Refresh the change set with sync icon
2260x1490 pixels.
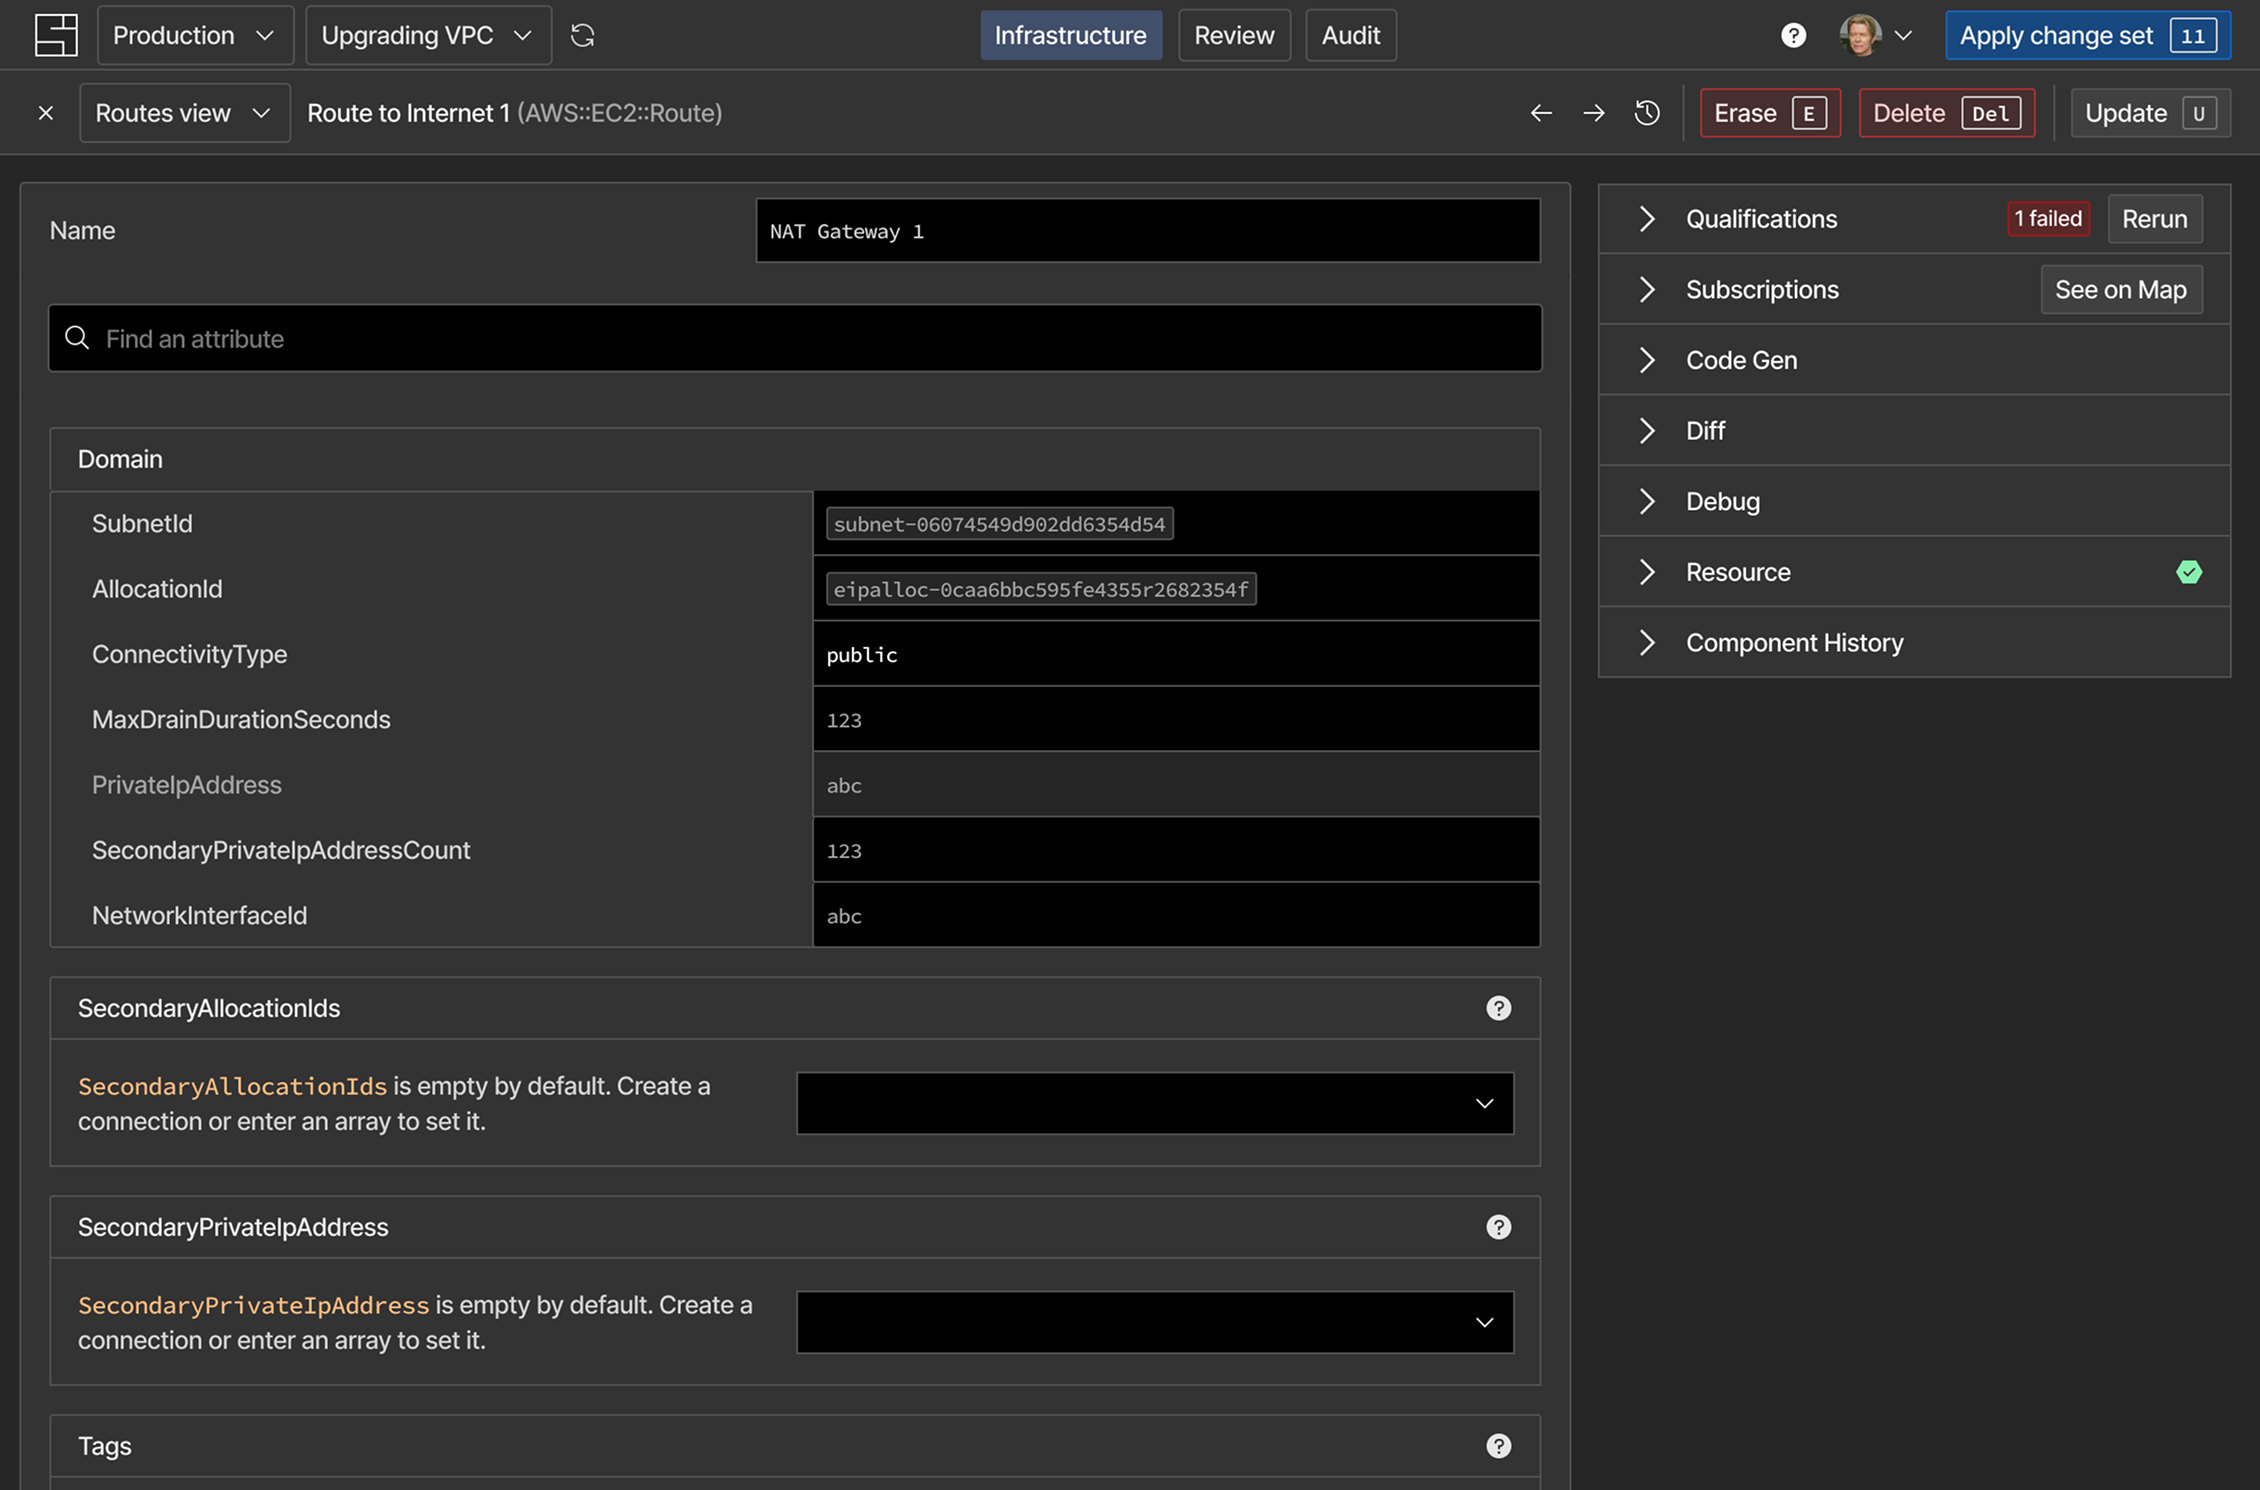582,35
